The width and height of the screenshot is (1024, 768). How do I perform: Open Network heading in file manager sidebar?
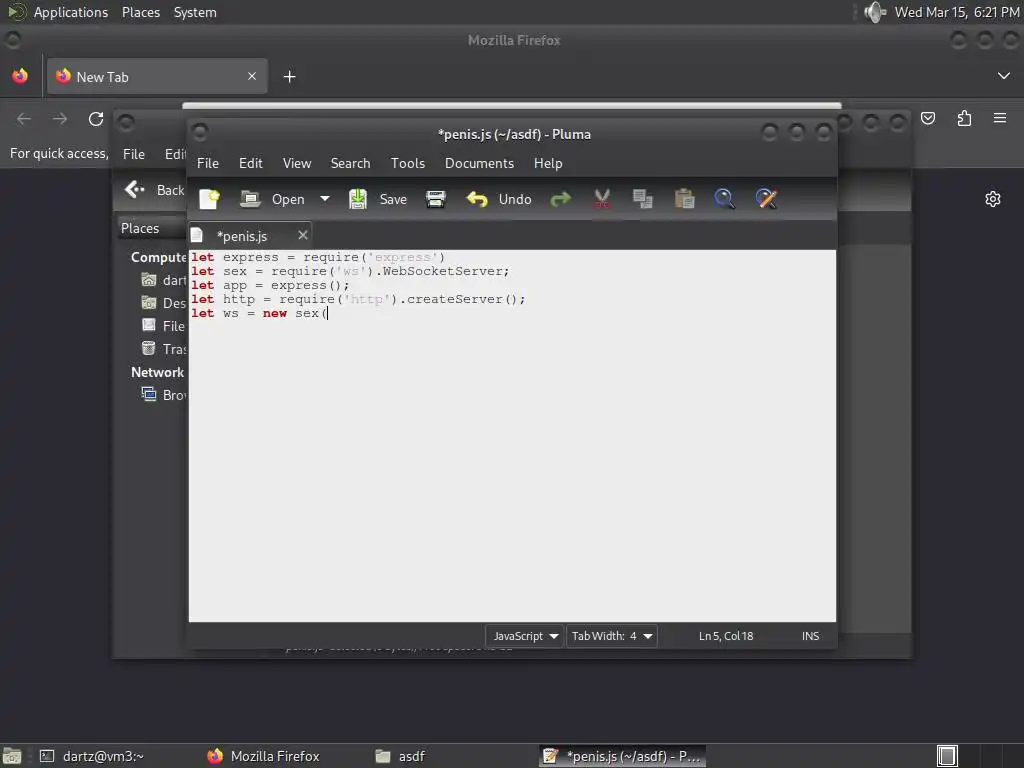(157, 372)
